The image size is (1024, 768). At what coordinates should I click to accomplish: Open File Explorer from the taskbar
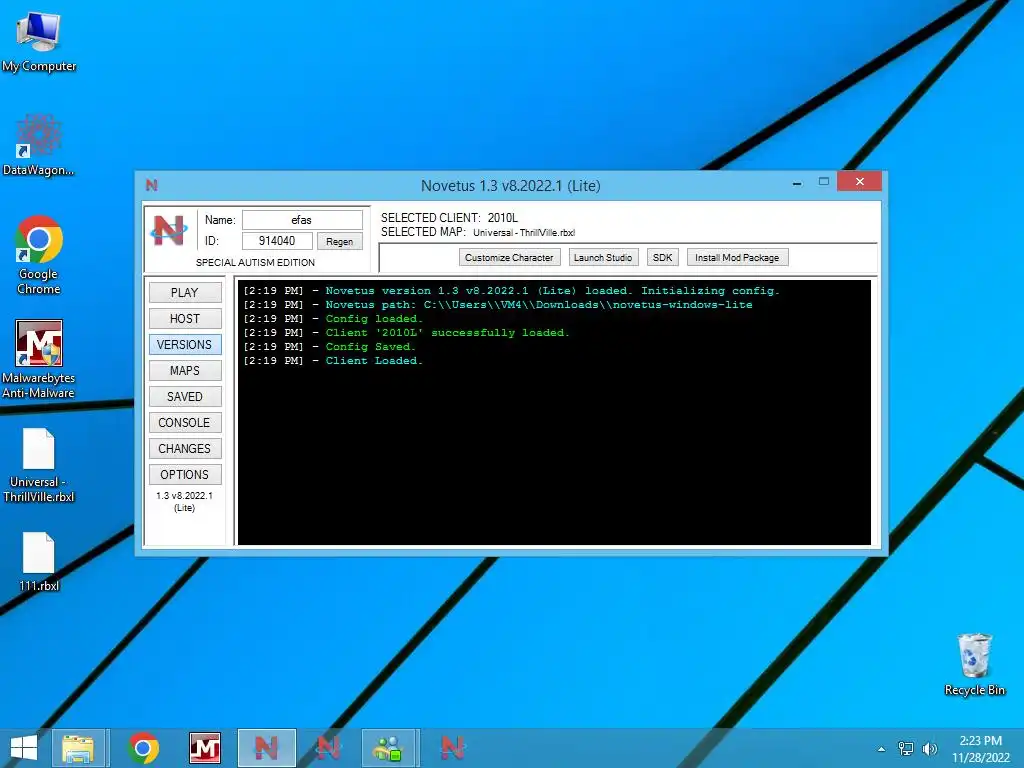[78, 748]
